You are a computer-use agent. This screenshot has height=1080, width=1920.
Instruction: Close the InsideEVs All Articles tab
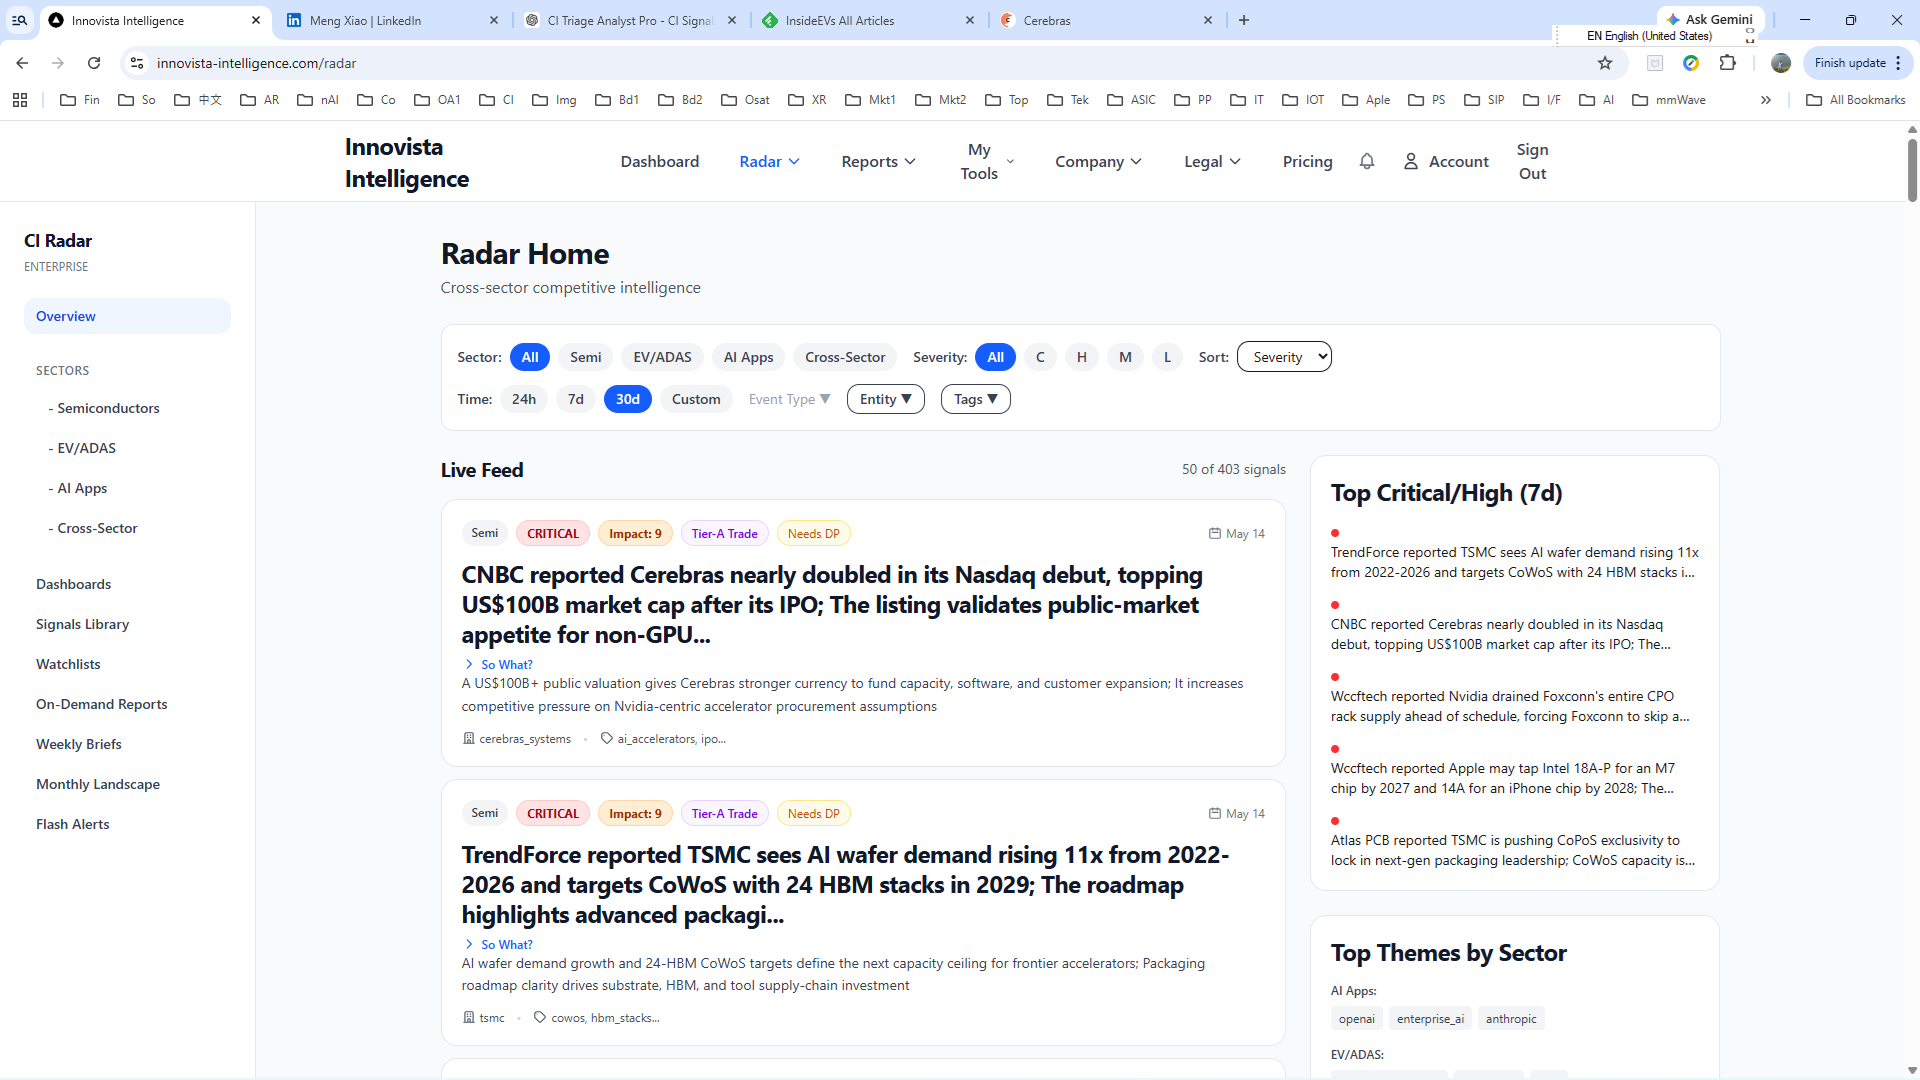tap(970, 20)
